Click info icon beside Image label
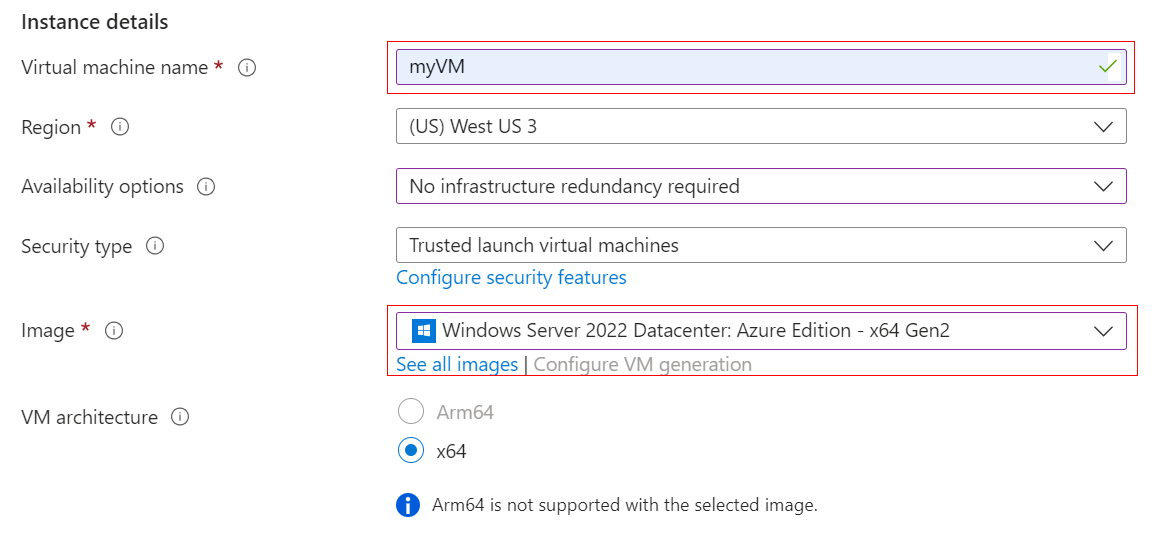 [114, 331]
